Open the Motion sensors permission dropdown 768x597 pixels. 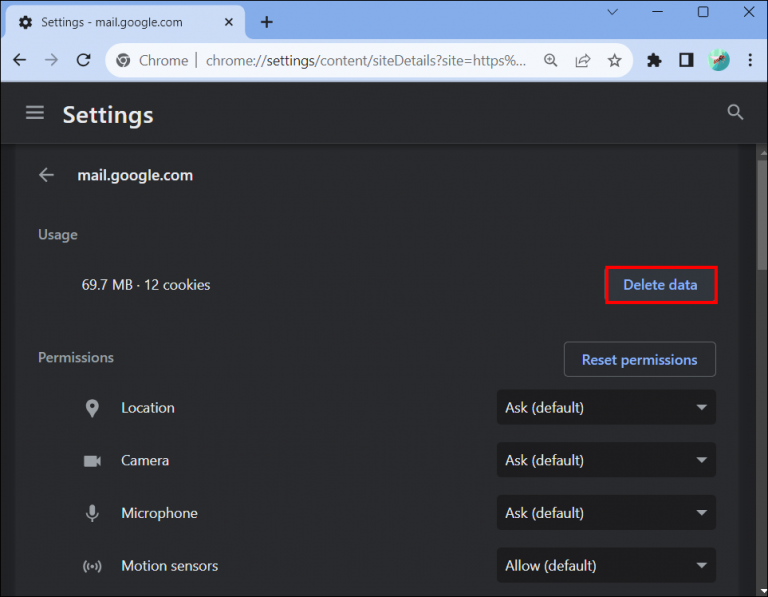(x=606, y=566)
